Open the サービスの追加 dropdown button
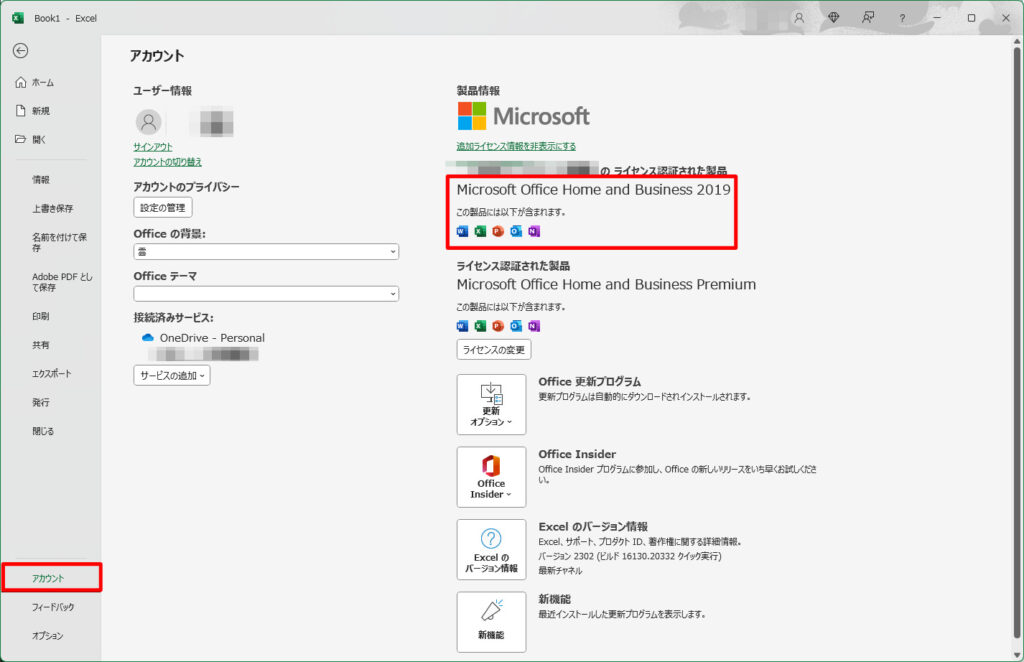This screenshot has width=1024, height=662. tap(172, 375)
